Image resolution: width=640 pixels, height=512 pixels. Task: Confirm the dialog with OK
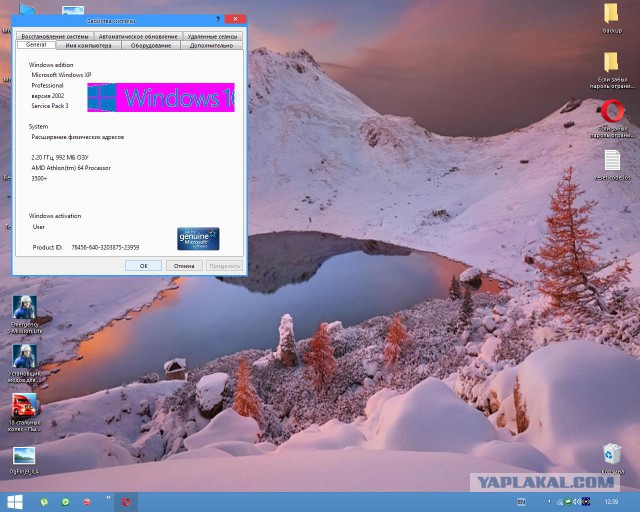click(143, 265)
